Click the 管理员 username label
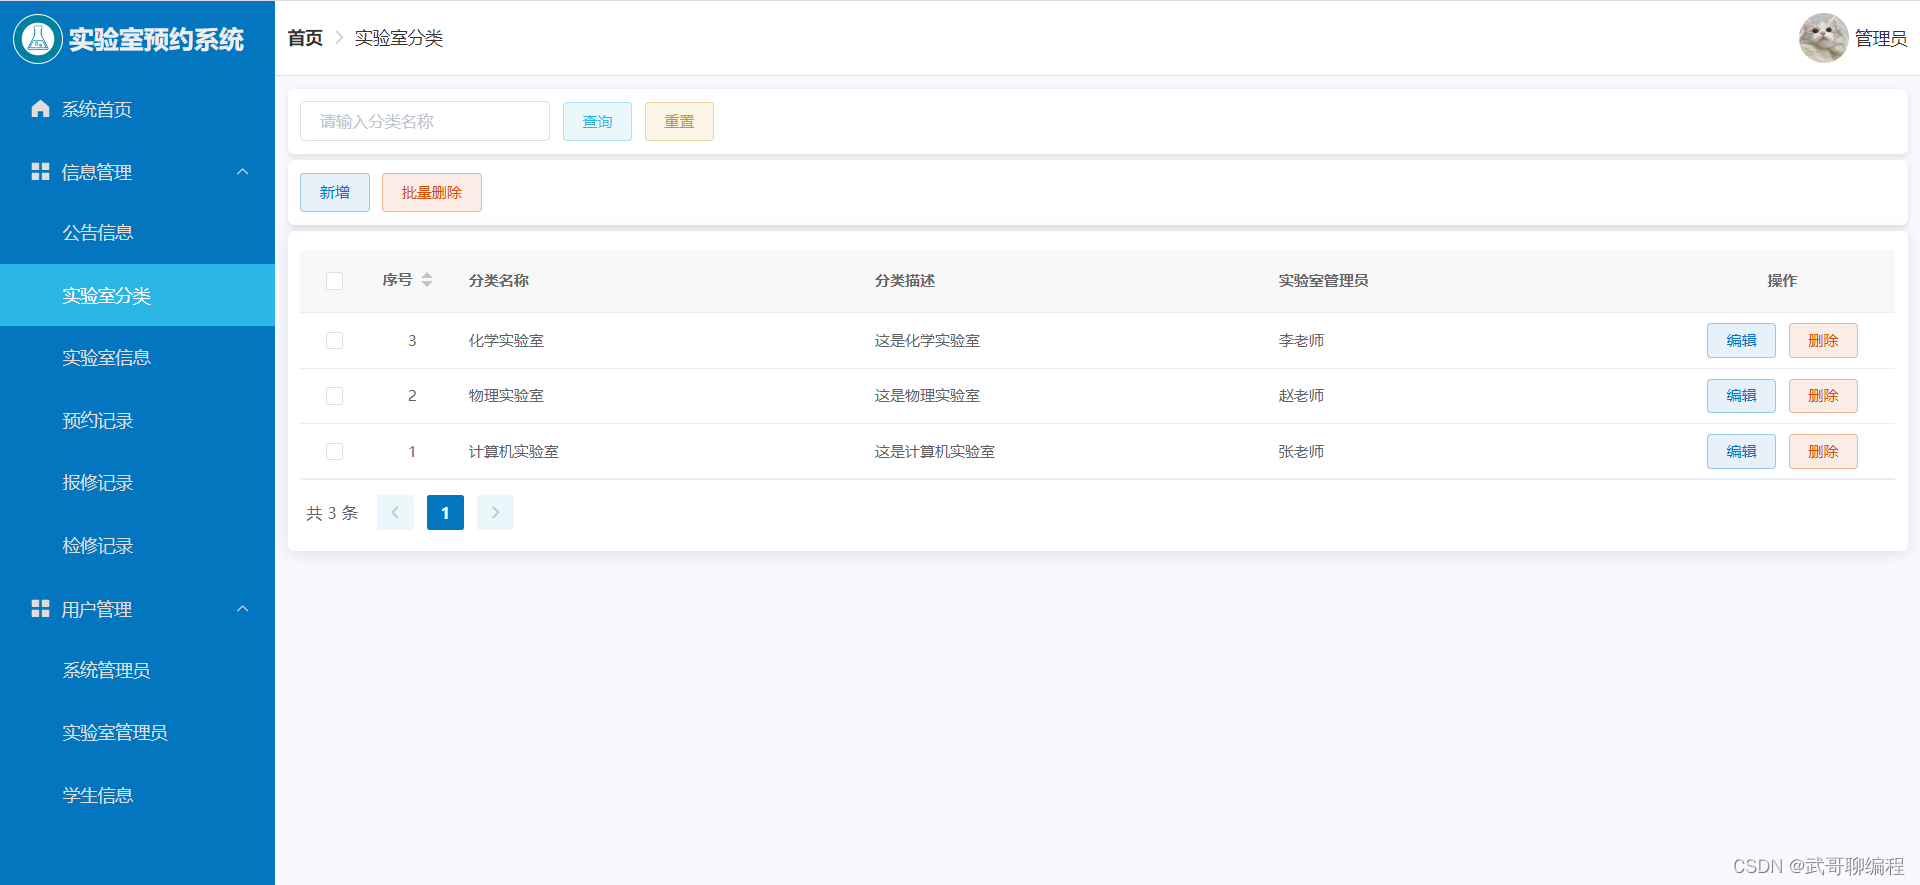The width and height of the screenshot is (1920, 885). point(1881,38)
